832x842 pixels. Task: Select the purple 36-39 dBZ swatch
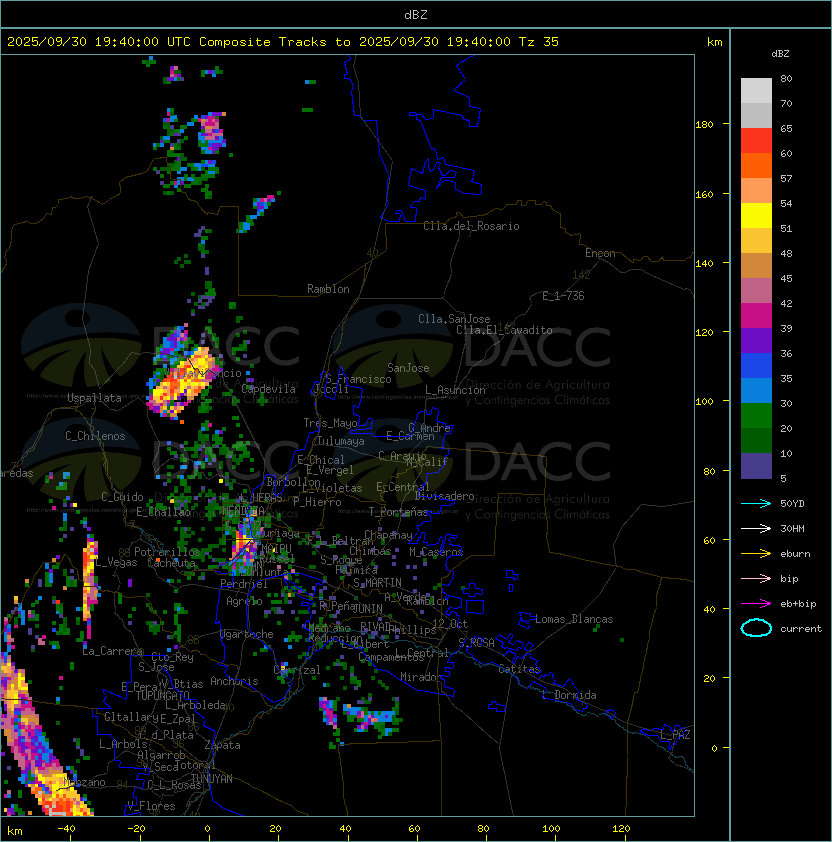click(756, 340)
